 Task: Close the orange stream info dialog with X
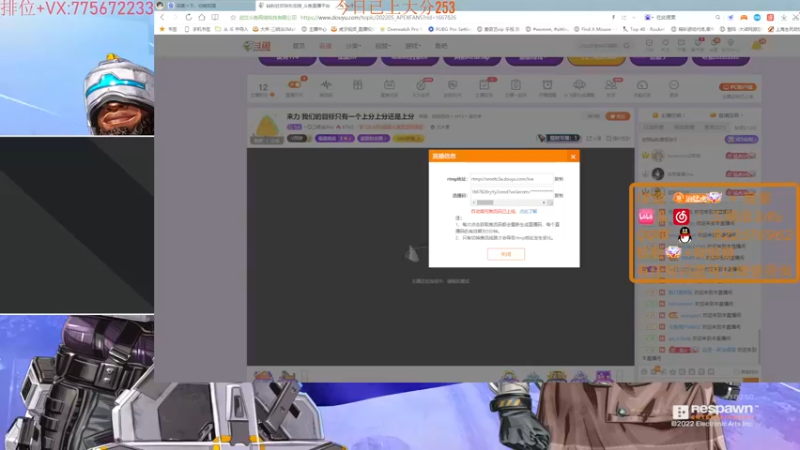click(x=573, y=157)
